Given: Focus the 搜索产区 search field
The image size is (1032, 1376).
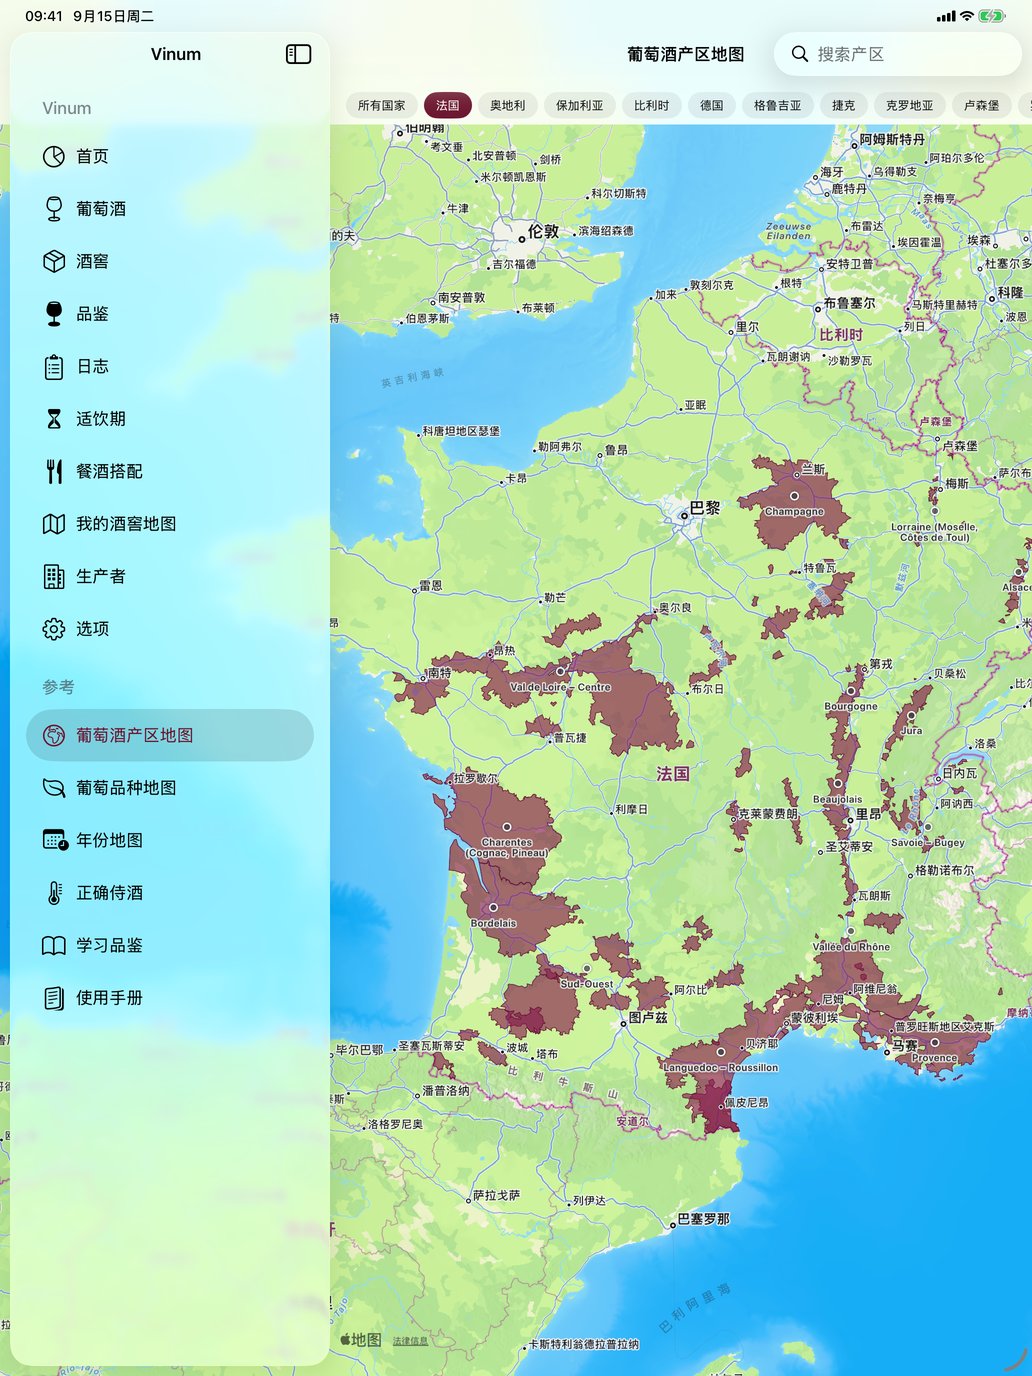Looking at the screenshot, I should click(898, 54).
